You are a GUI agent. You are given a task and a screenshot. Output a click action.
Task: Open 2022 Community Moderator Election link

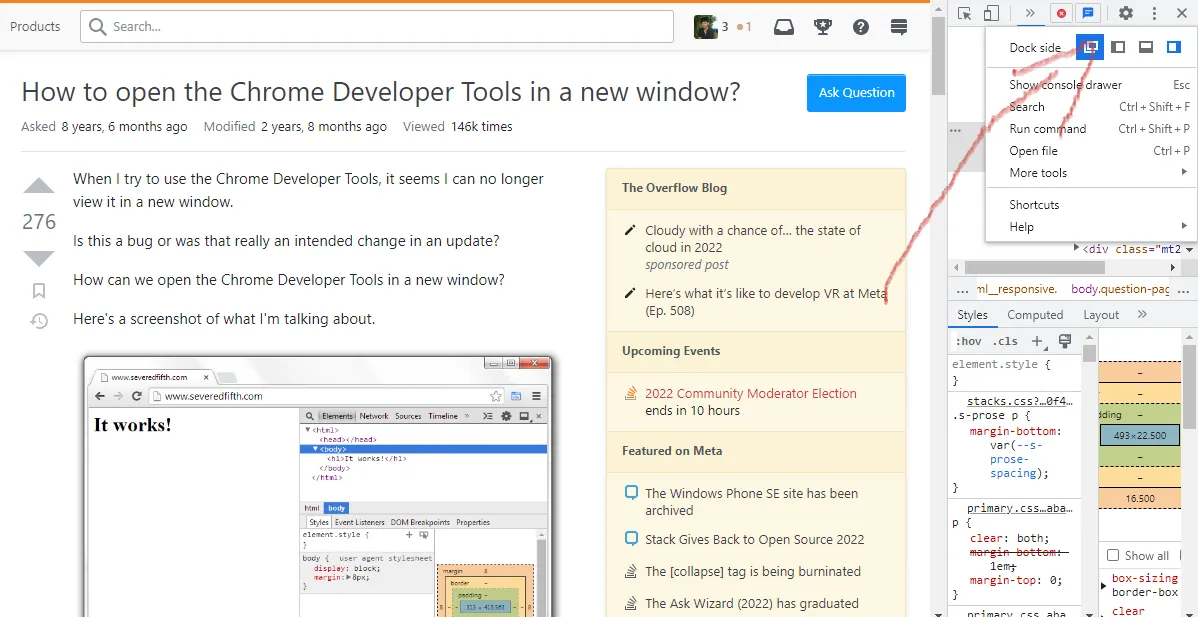click(x=750, y=393)
